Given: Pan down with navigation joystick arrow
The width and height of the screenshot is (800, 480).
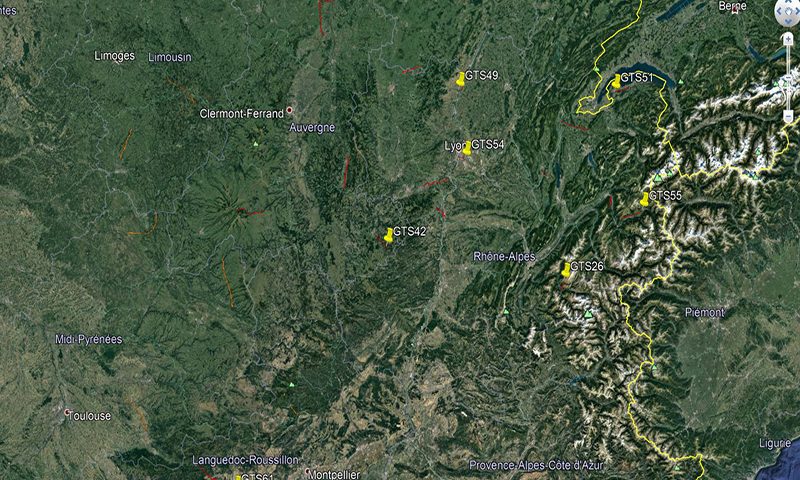Looking at the screenshot, I should pos(788,21).
